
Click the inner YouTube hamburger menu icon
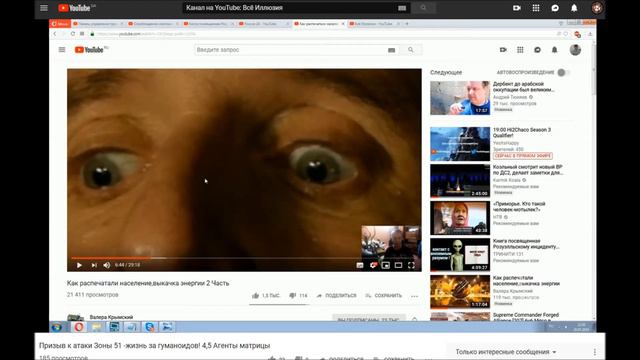pyautogui.click(x=62, y=50)
